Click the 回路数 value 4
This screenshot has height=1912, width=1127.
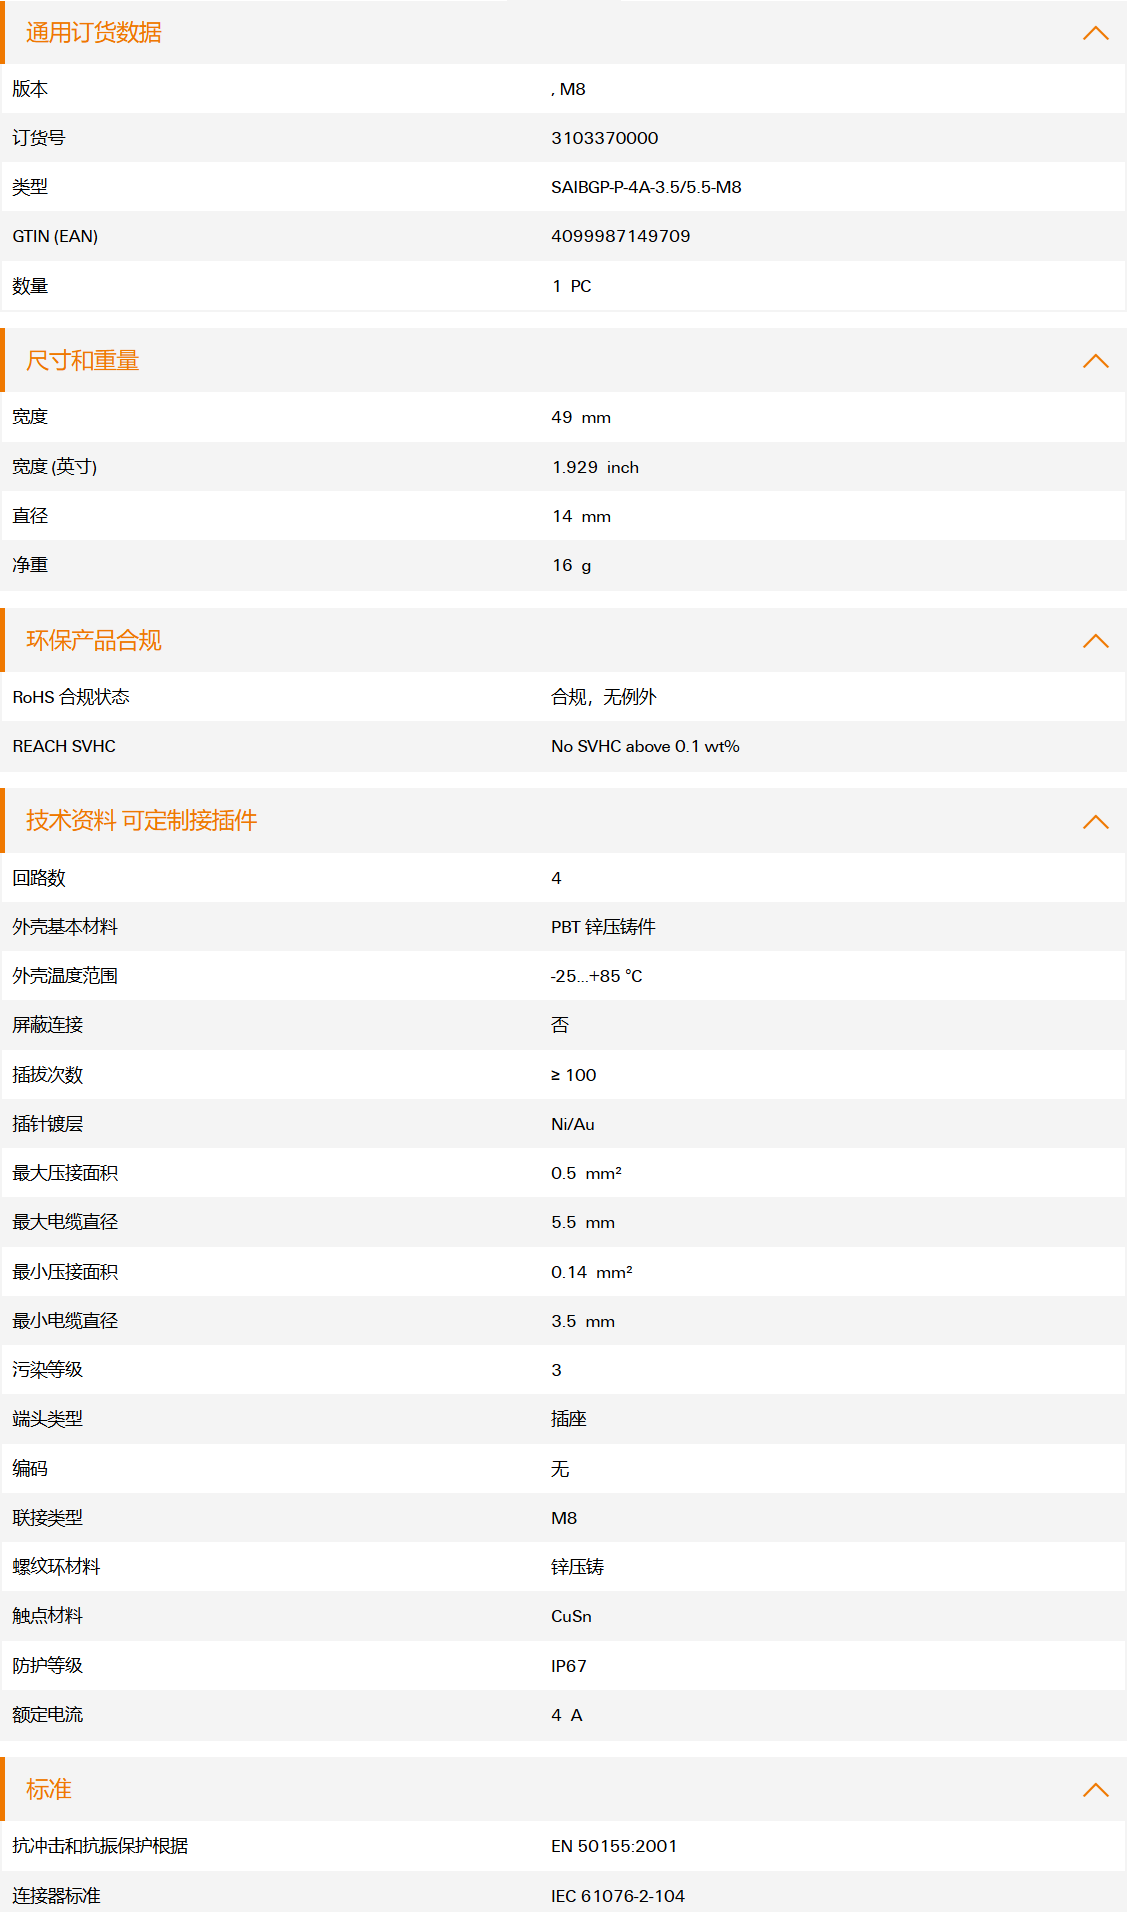click(556, 878)
